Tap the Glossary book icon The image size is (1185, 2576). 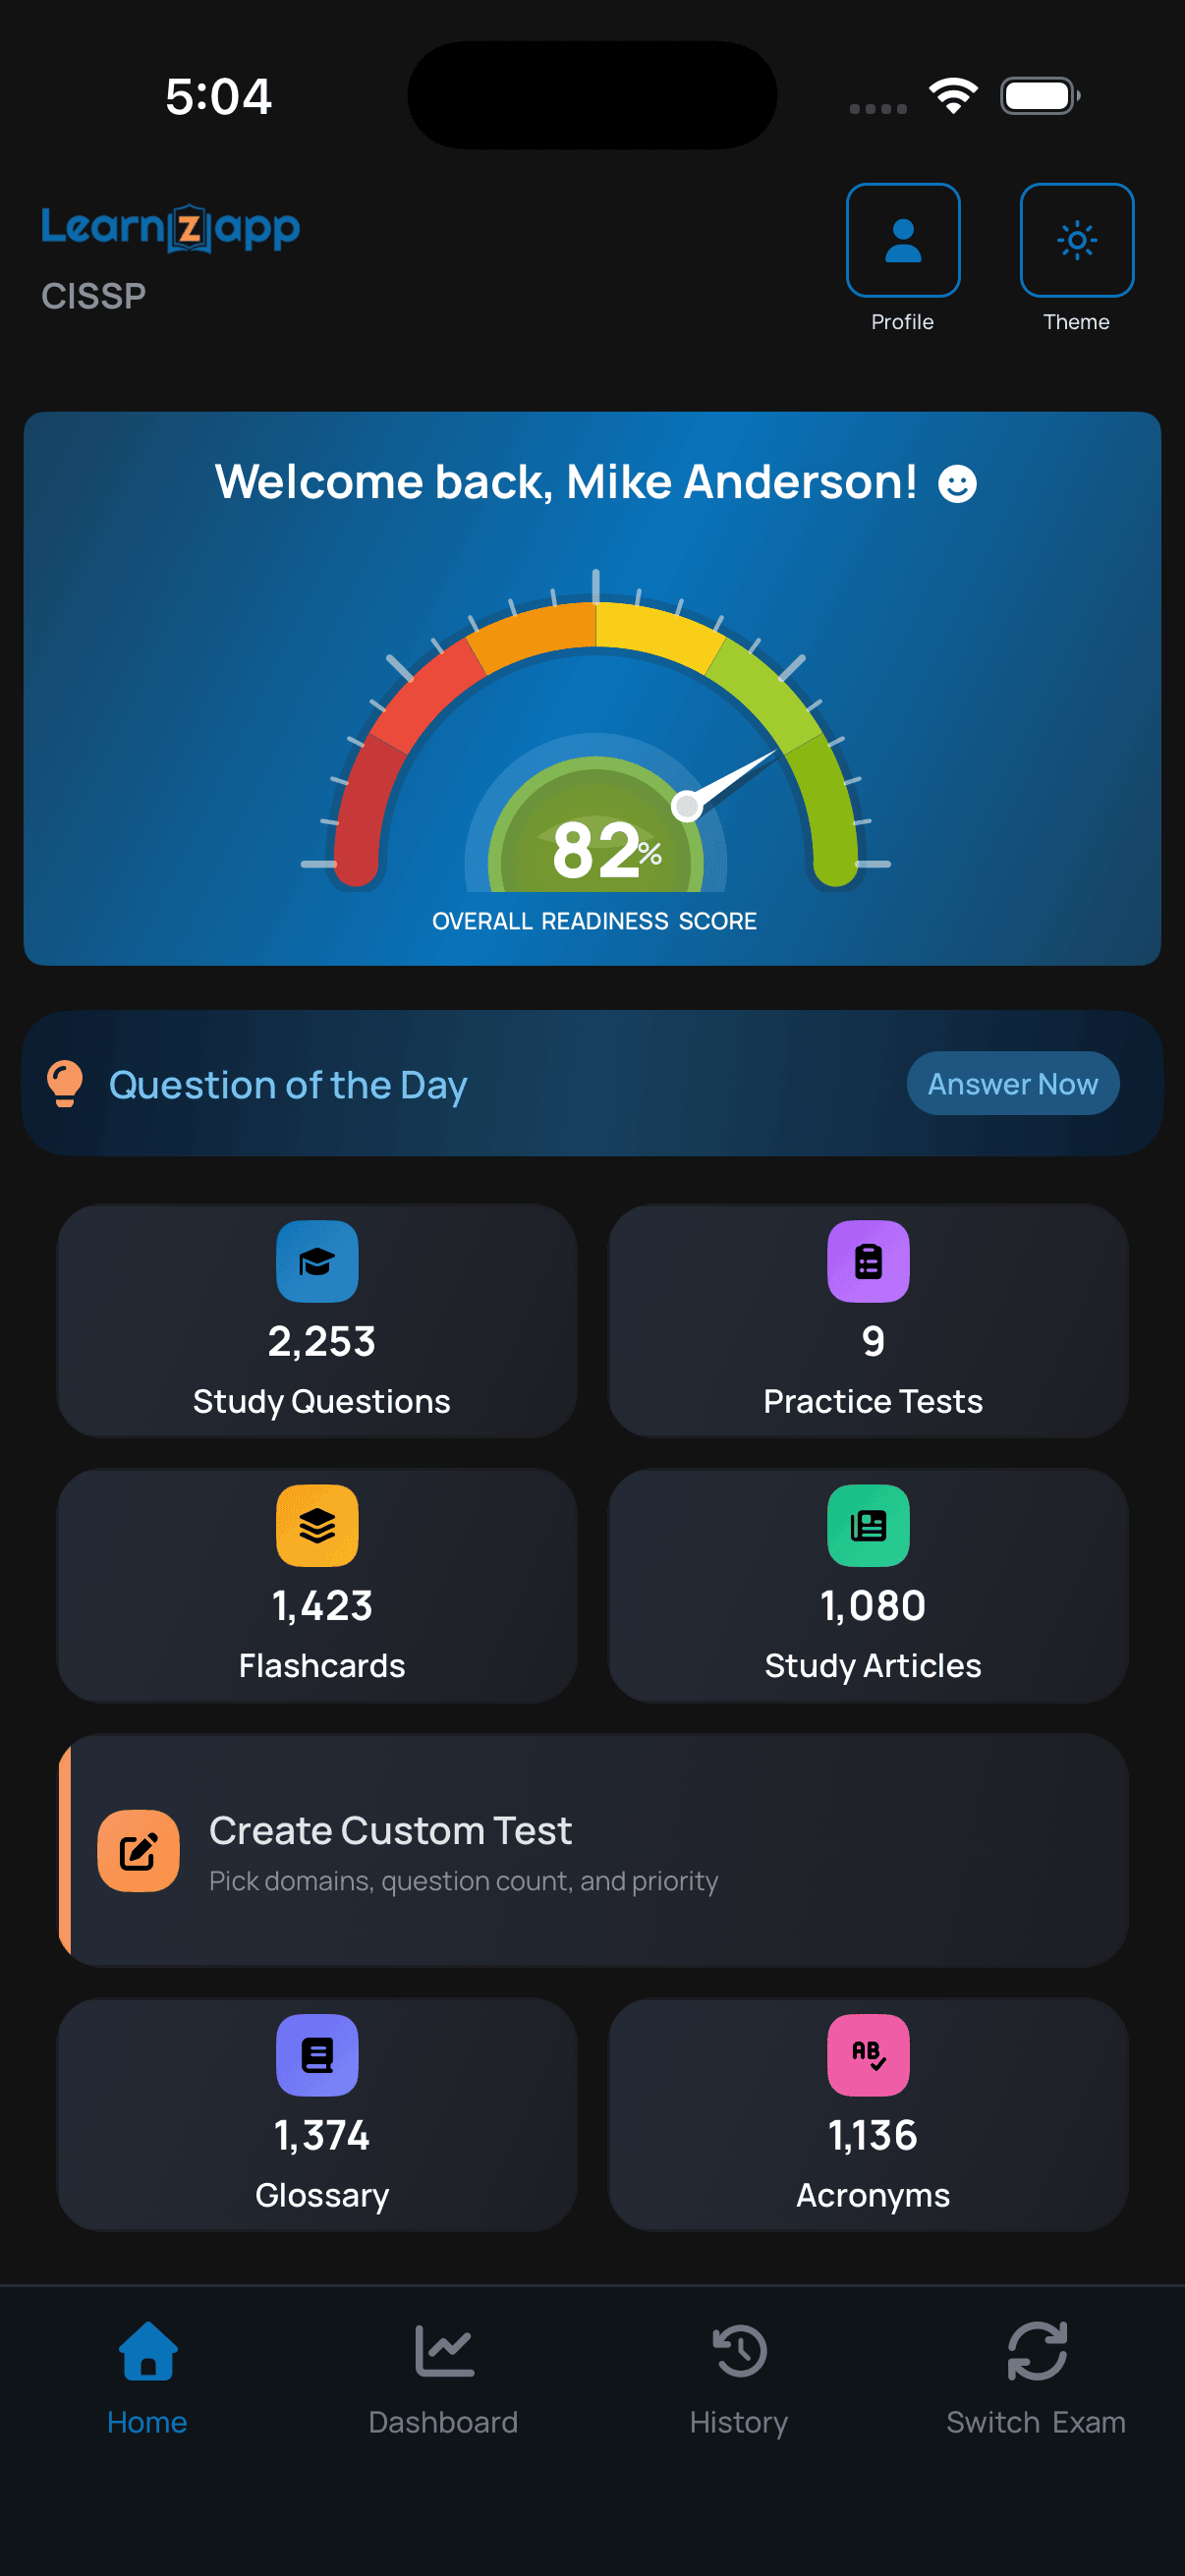[x=317, y=2054]
